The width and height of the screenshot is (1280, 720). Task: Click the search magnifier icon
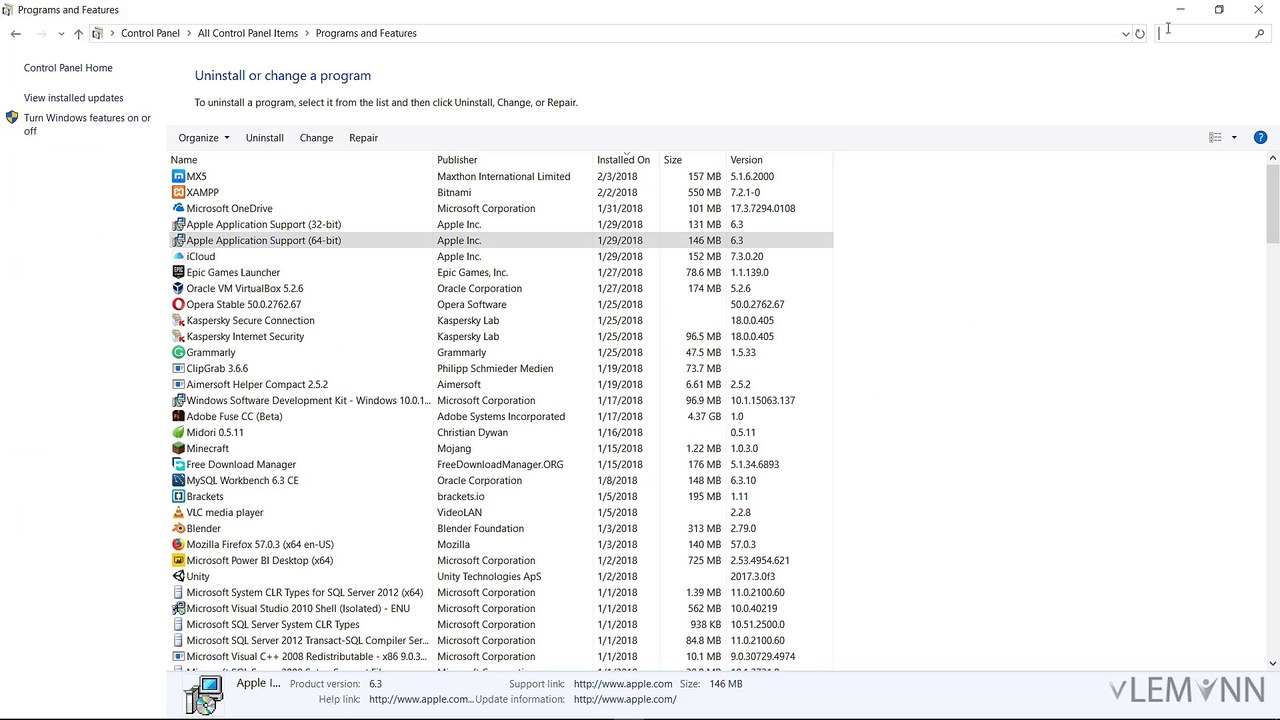pyautogui.click(x=1259, y=33)
